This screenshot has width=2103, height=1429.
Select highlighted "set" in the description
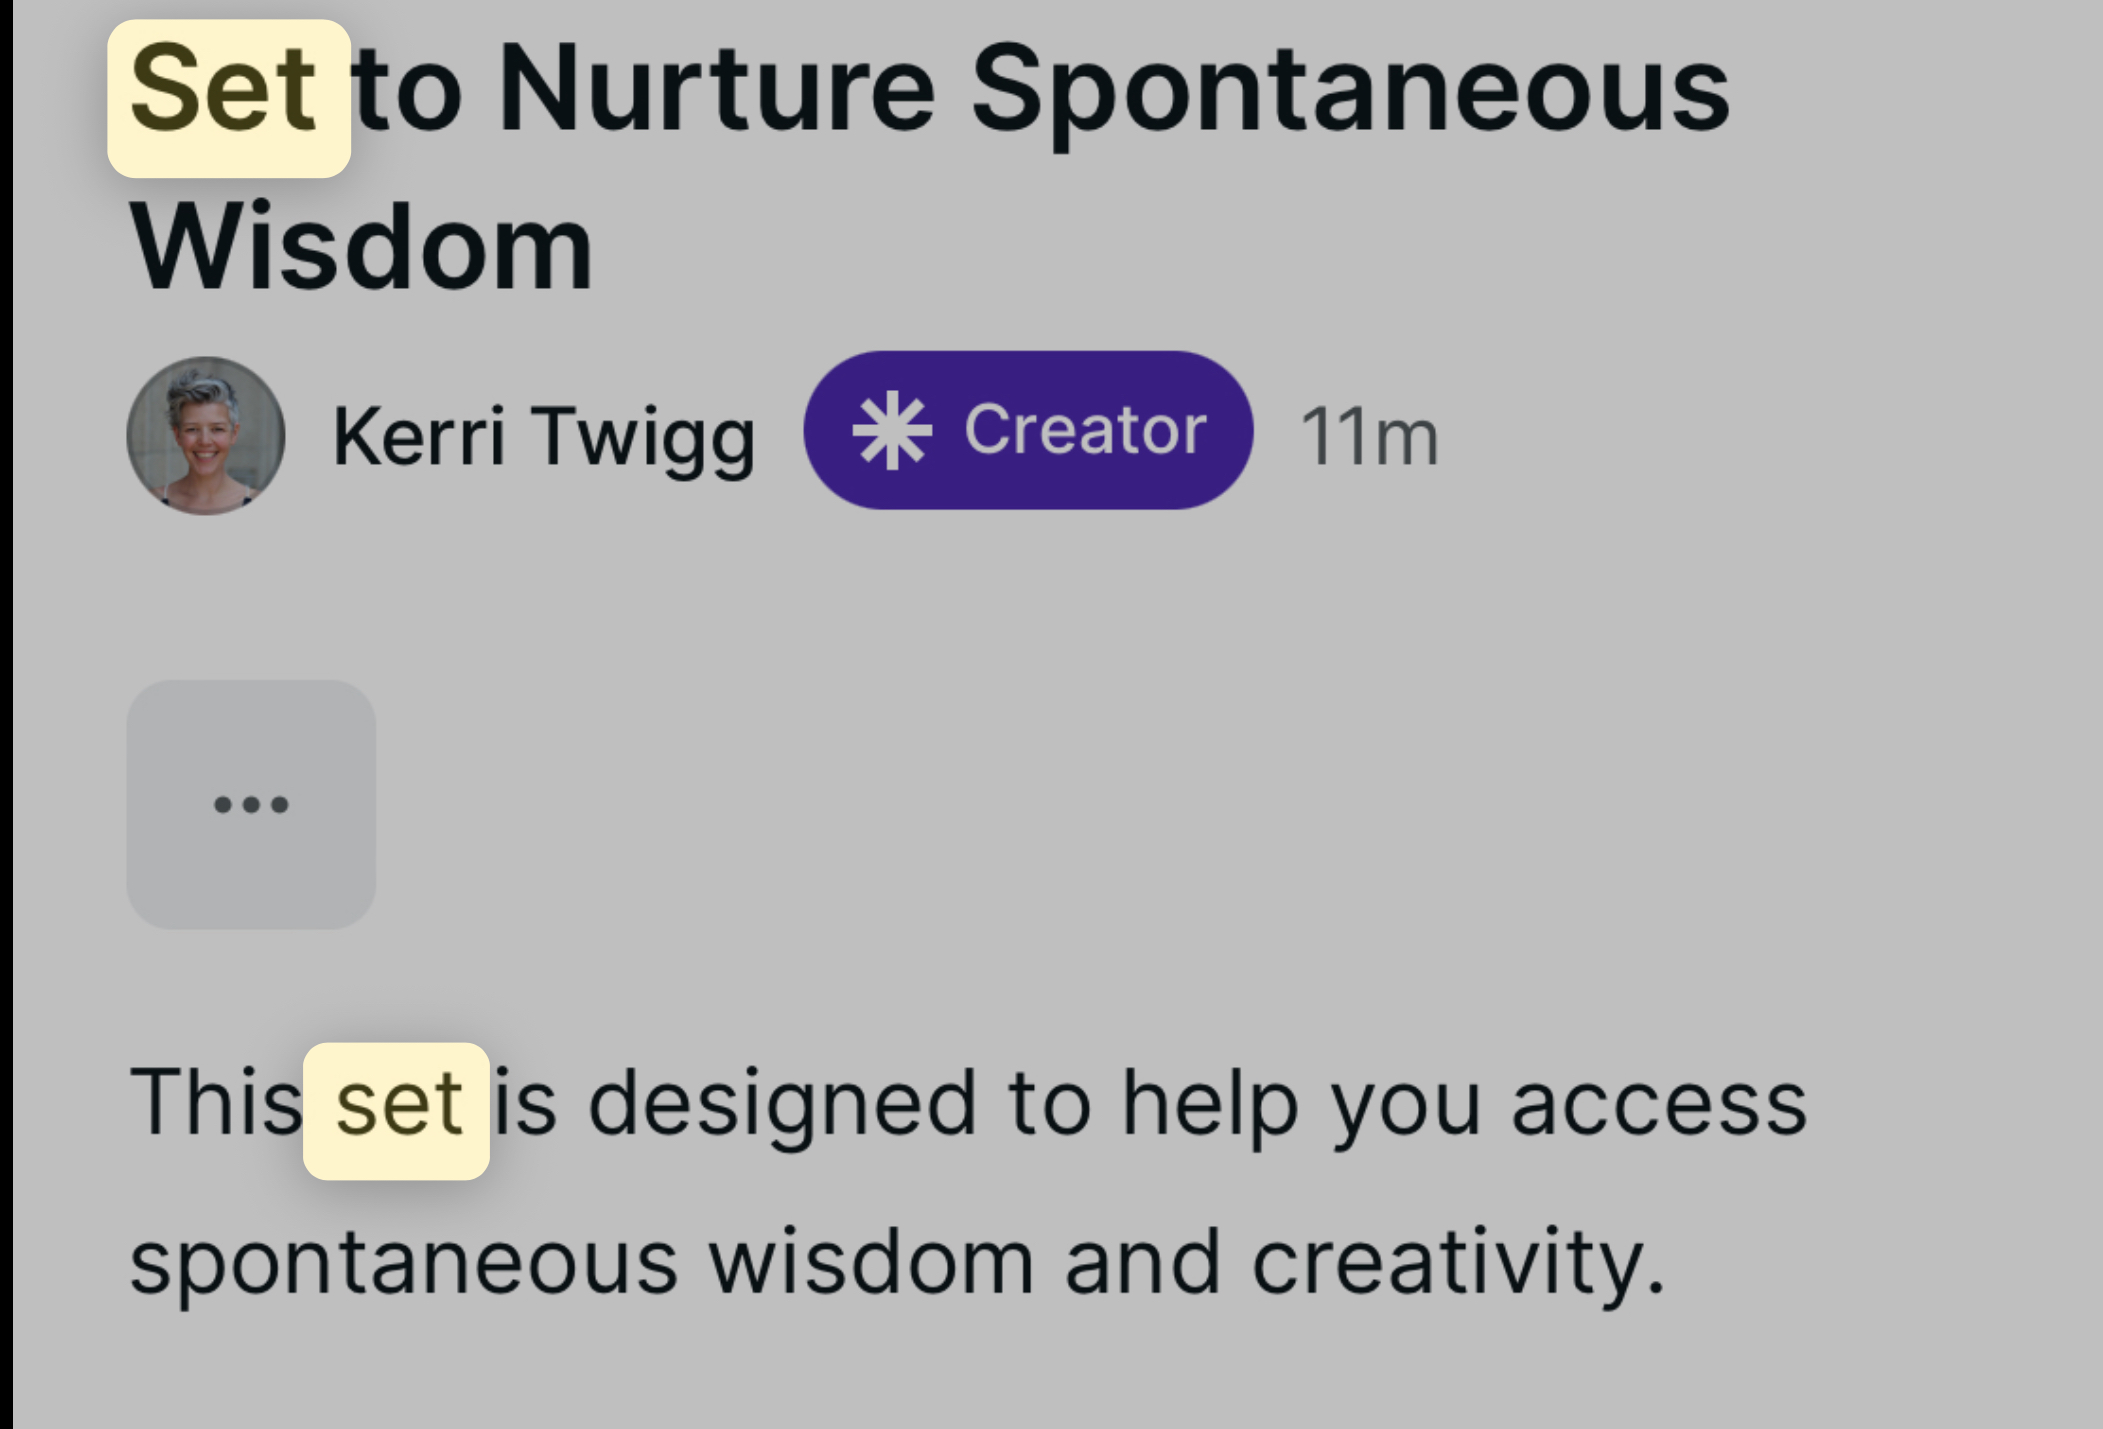(x=398, y=1104)
